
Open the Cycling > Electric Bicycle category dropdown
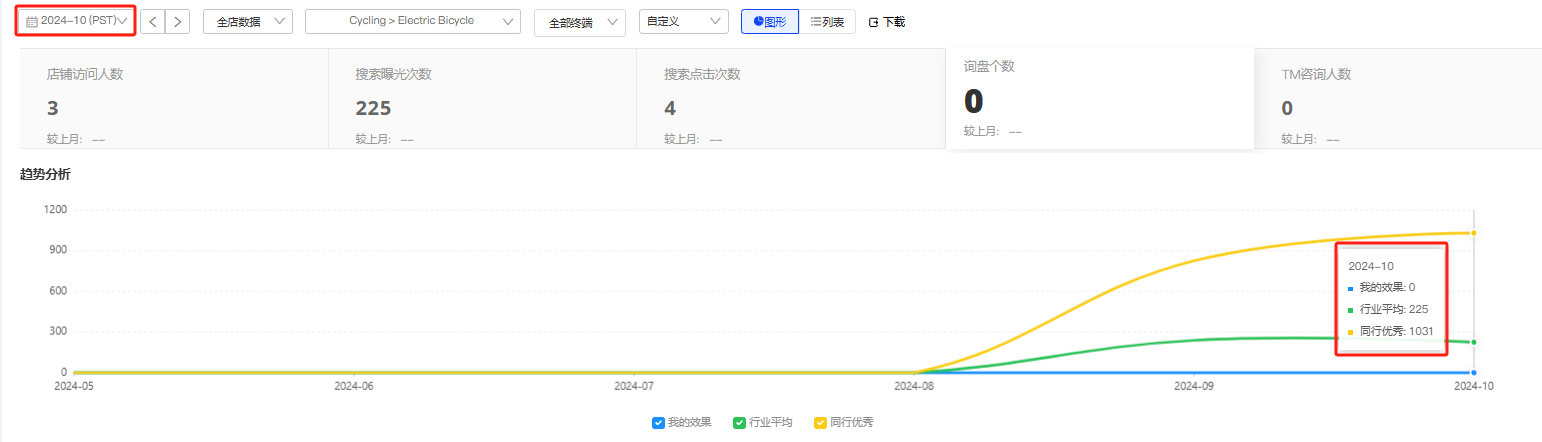pos(412,22)
